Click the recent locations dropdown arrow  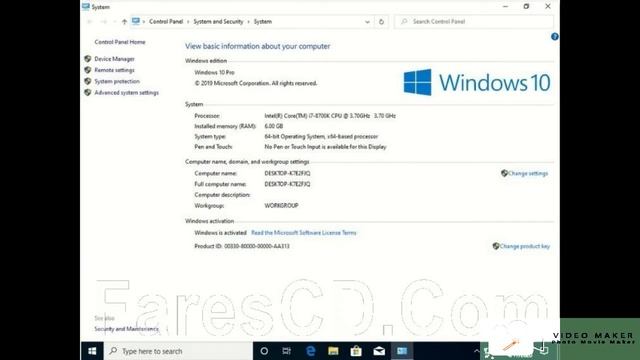[x=115, y=22]
